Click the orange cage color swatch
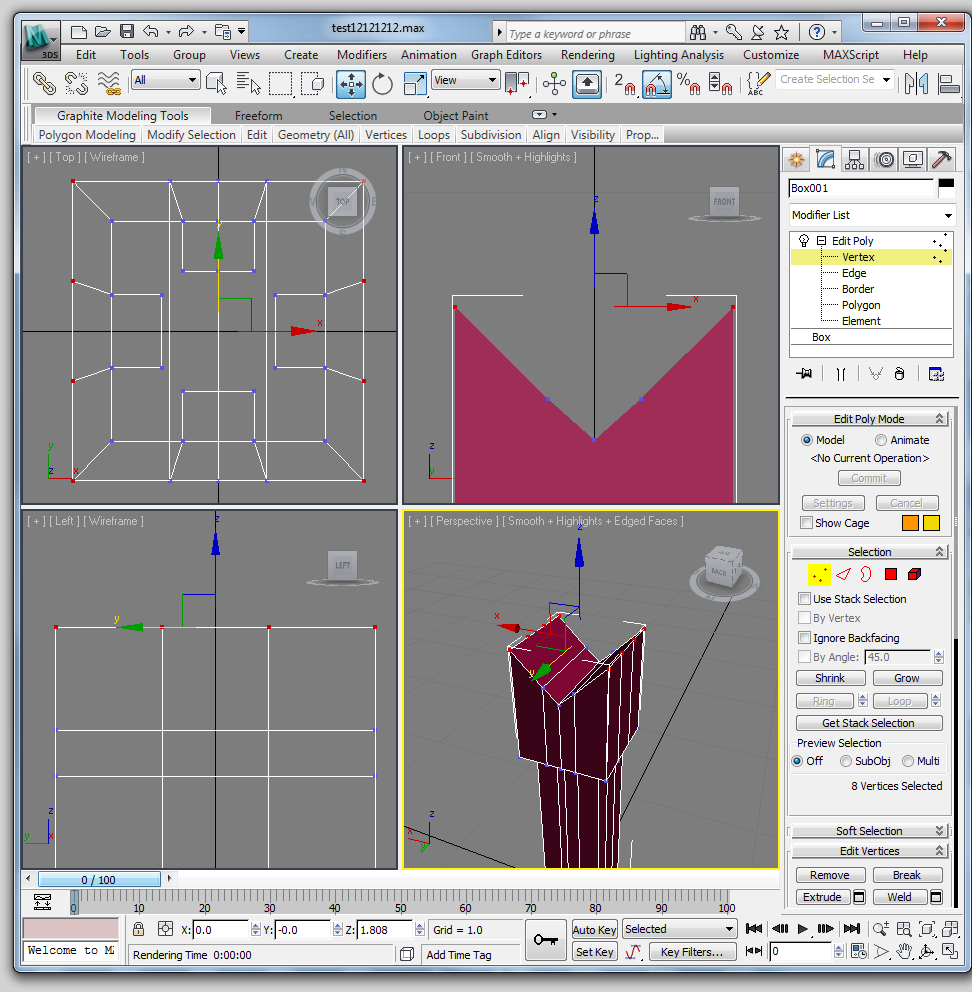The height and width of the screenshot is (992, 972). (910, 523)
